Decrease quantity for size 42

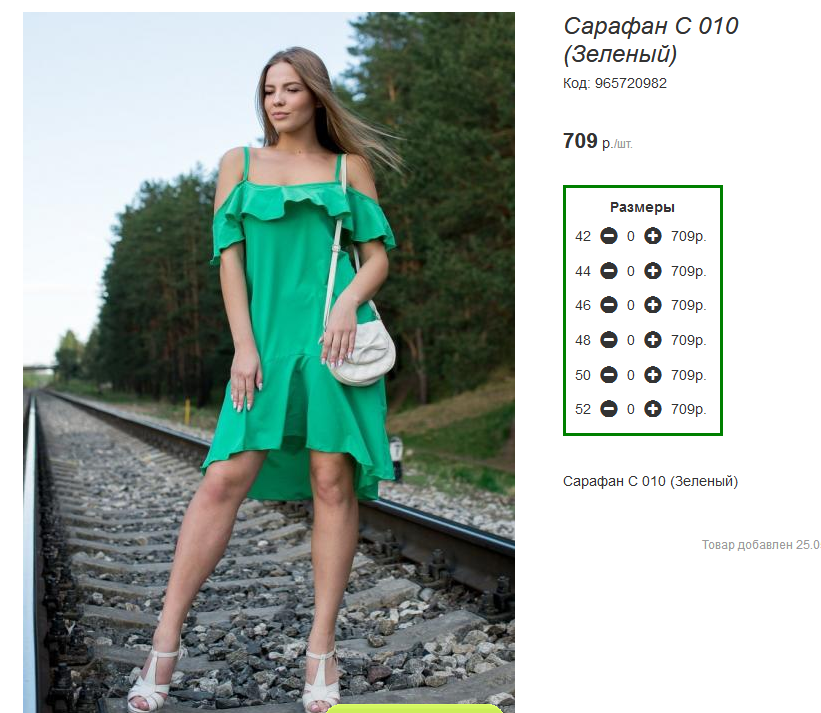(608, 236)
